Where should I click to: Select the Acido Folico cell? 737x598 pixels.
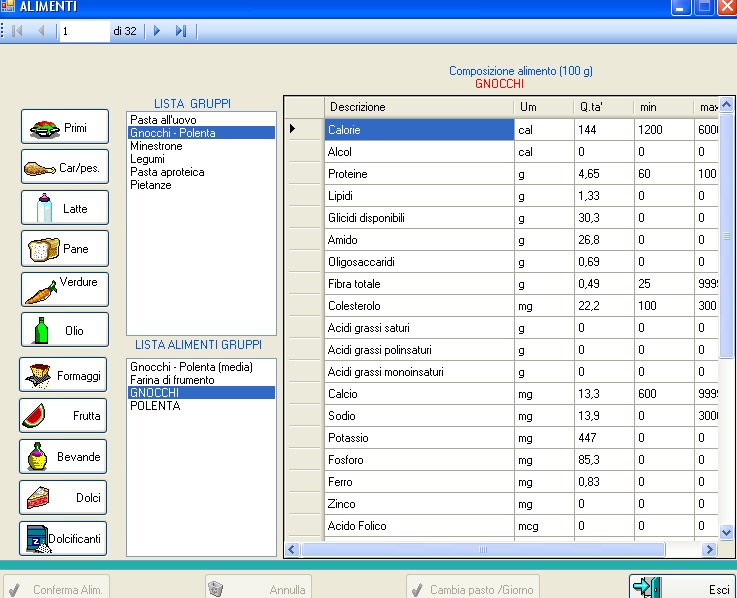pyautogui.click(x=419, y=526)
